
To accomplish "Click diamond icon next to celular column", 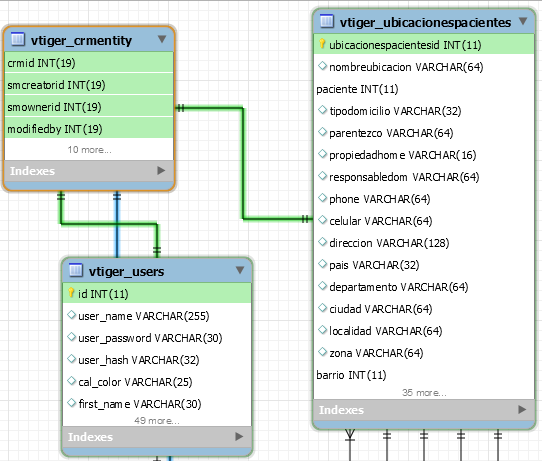I will [x=323, y=220].
